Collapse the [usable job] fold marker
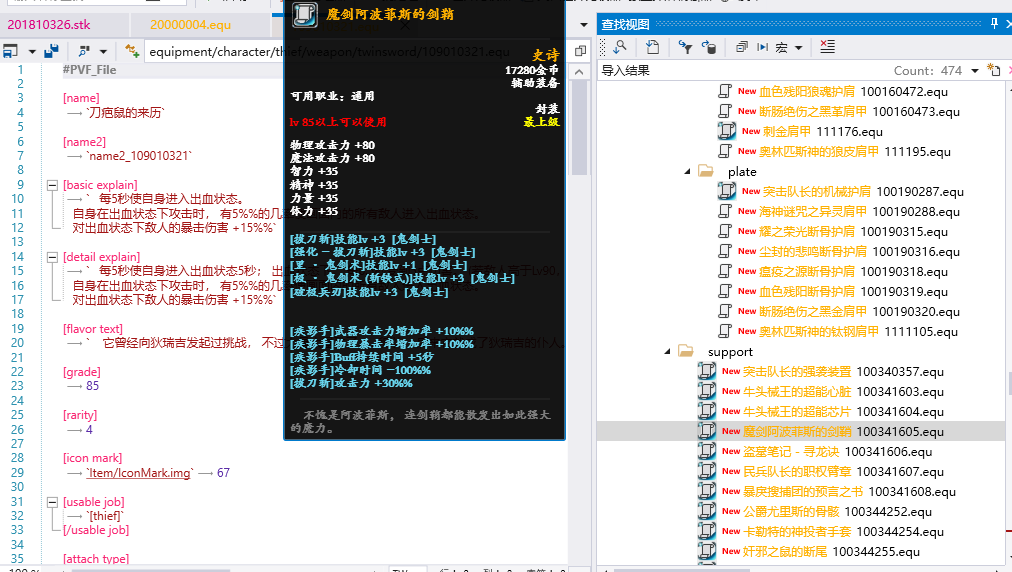The height and width of the screenshot is (572, 1012). coord(52,502)
